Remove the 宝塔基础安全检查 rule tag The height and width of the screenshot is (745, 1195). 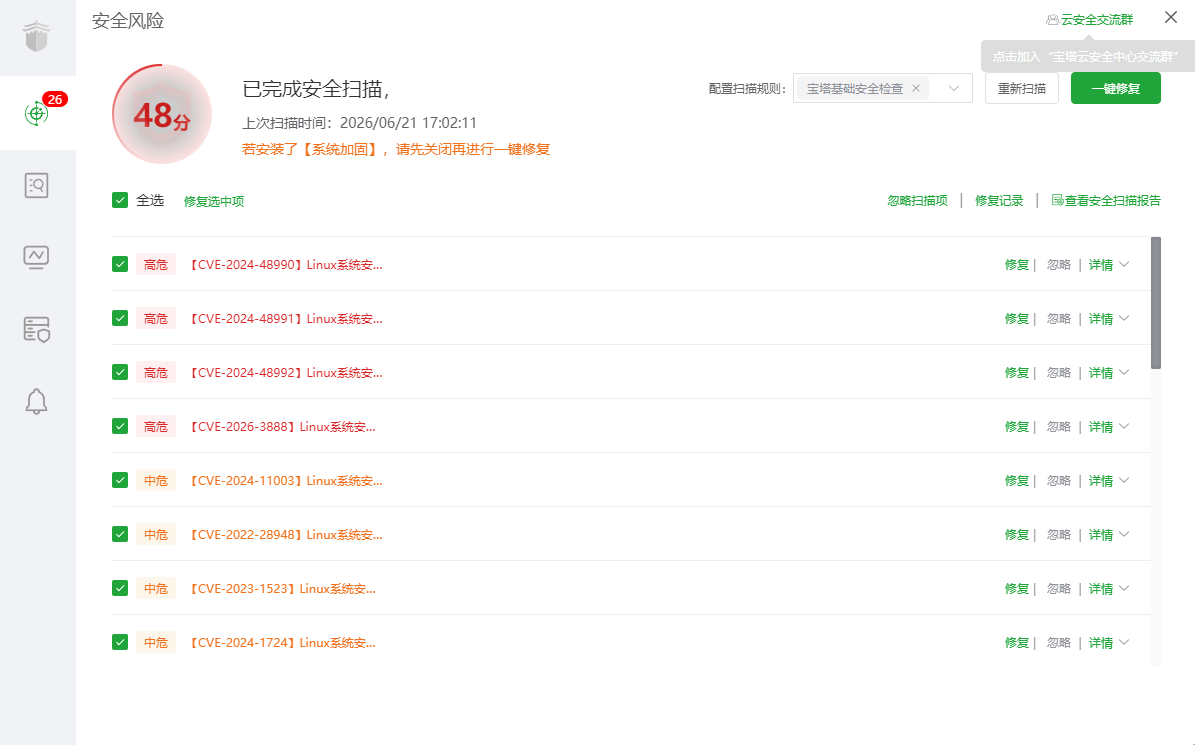click(x=916, y=88)
